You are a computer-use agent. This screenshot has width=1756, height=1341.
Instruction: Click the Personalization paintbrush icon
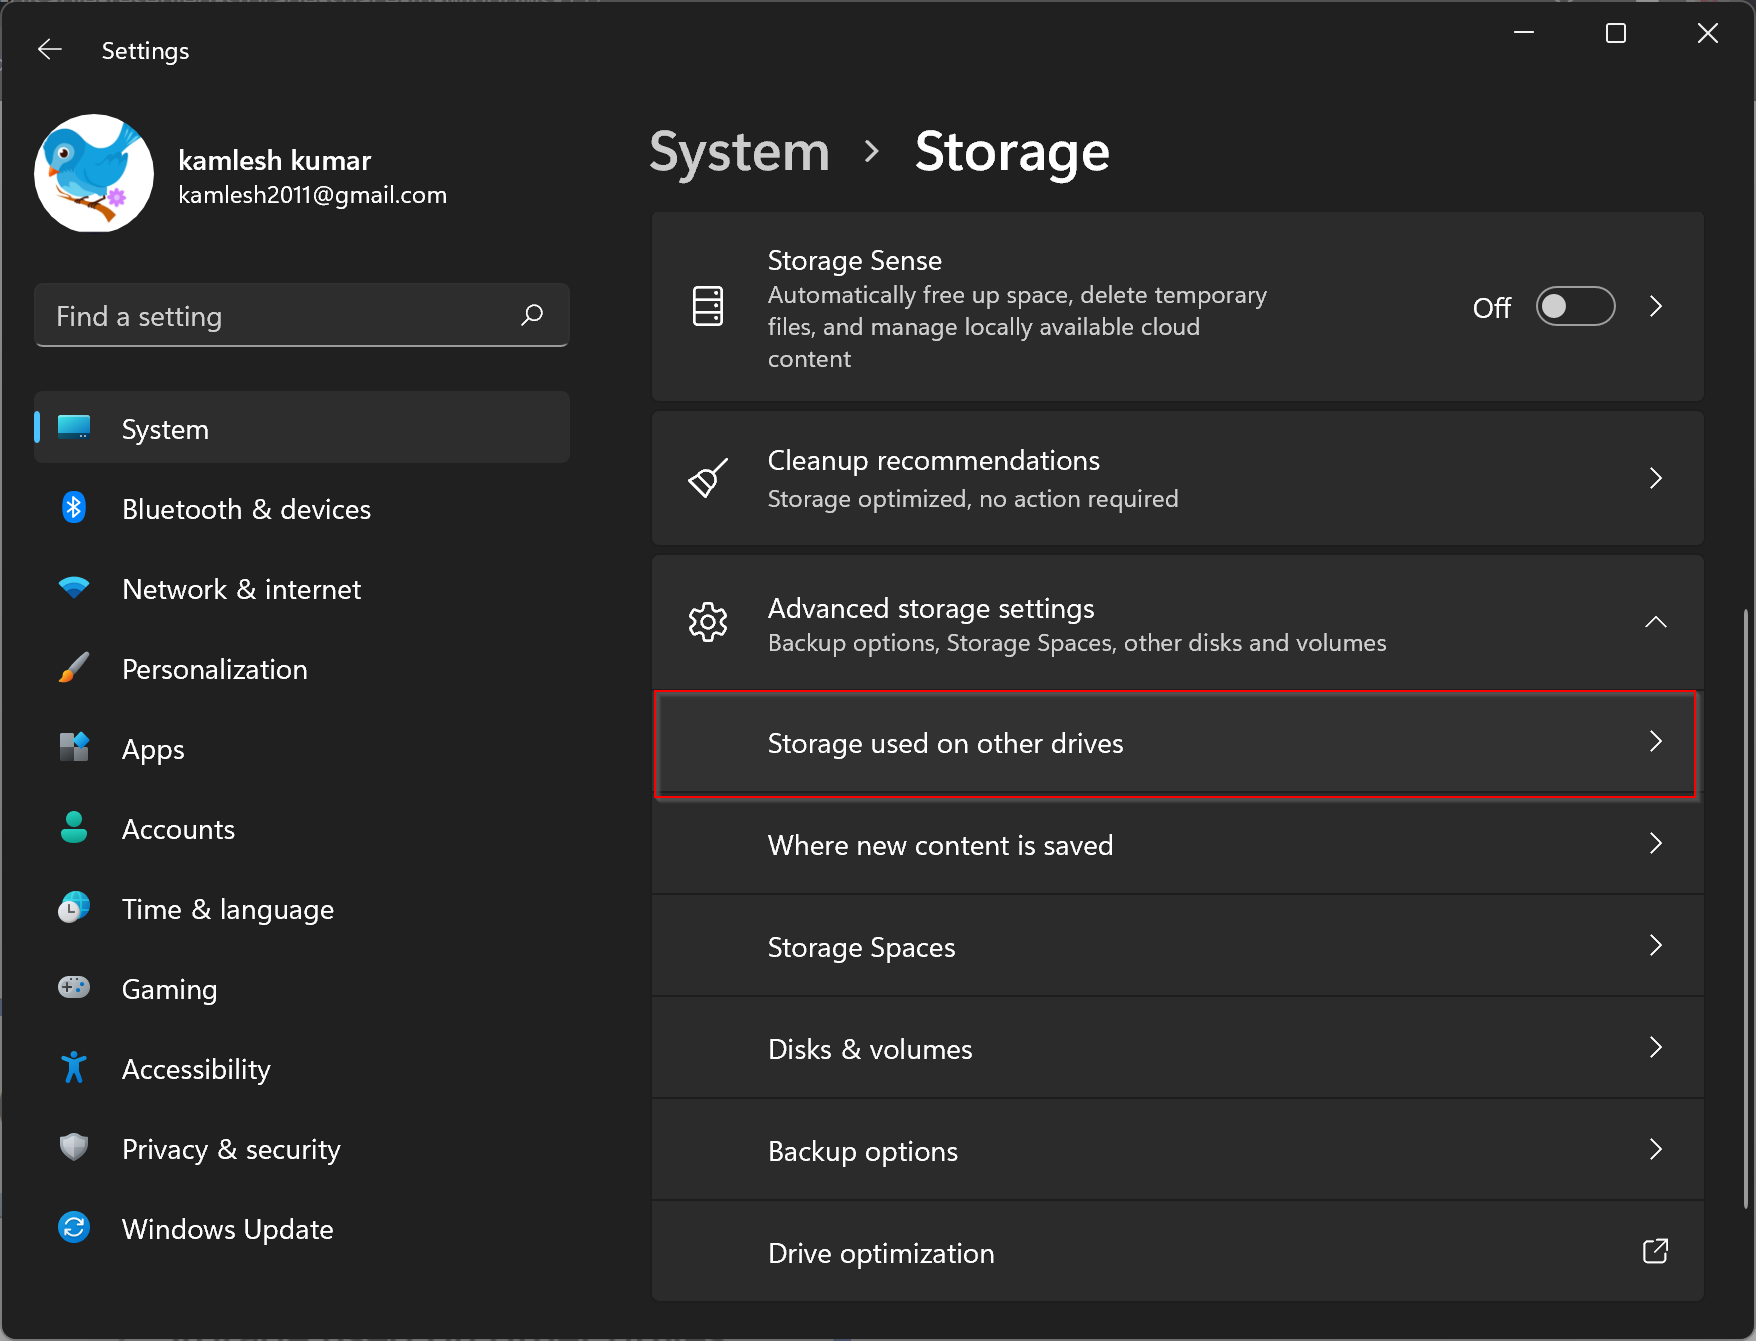pyautogui.click(x=74, y=668)
